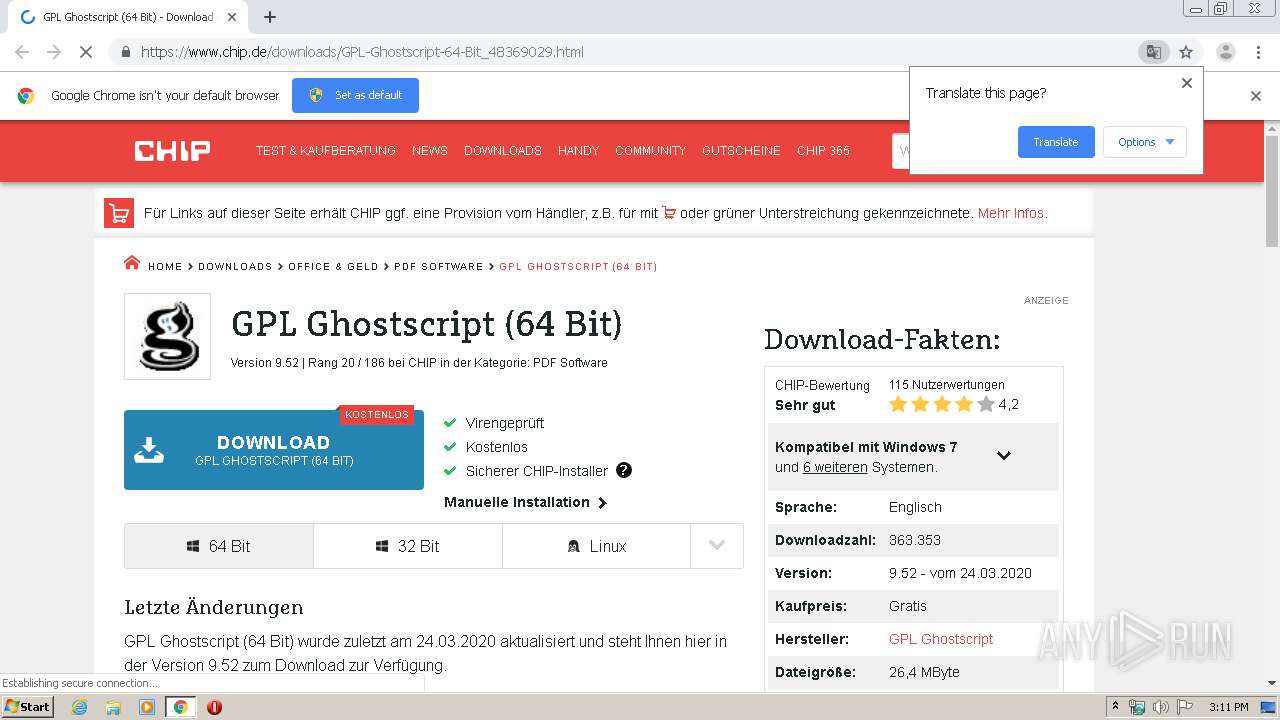Stop loading the page
This screenshot has height=720, width=1280.
(x=86, y=52)
